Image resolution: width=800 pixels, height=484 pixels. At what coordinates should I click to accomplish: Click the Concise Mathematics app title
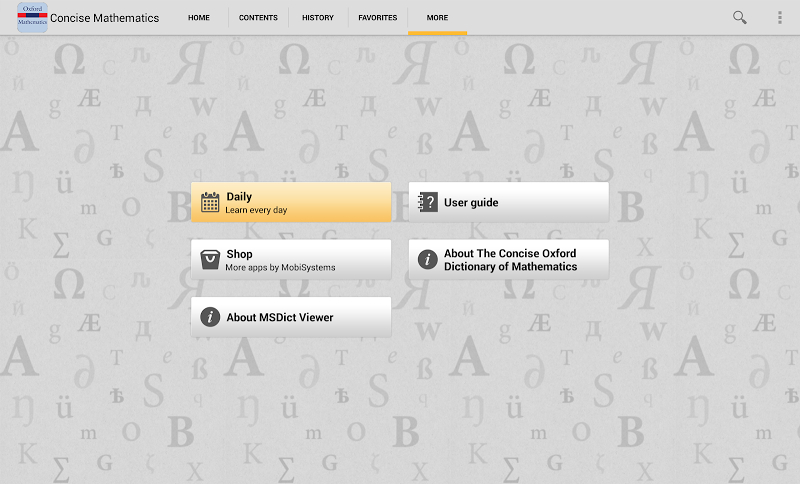(x=105, y=18)
